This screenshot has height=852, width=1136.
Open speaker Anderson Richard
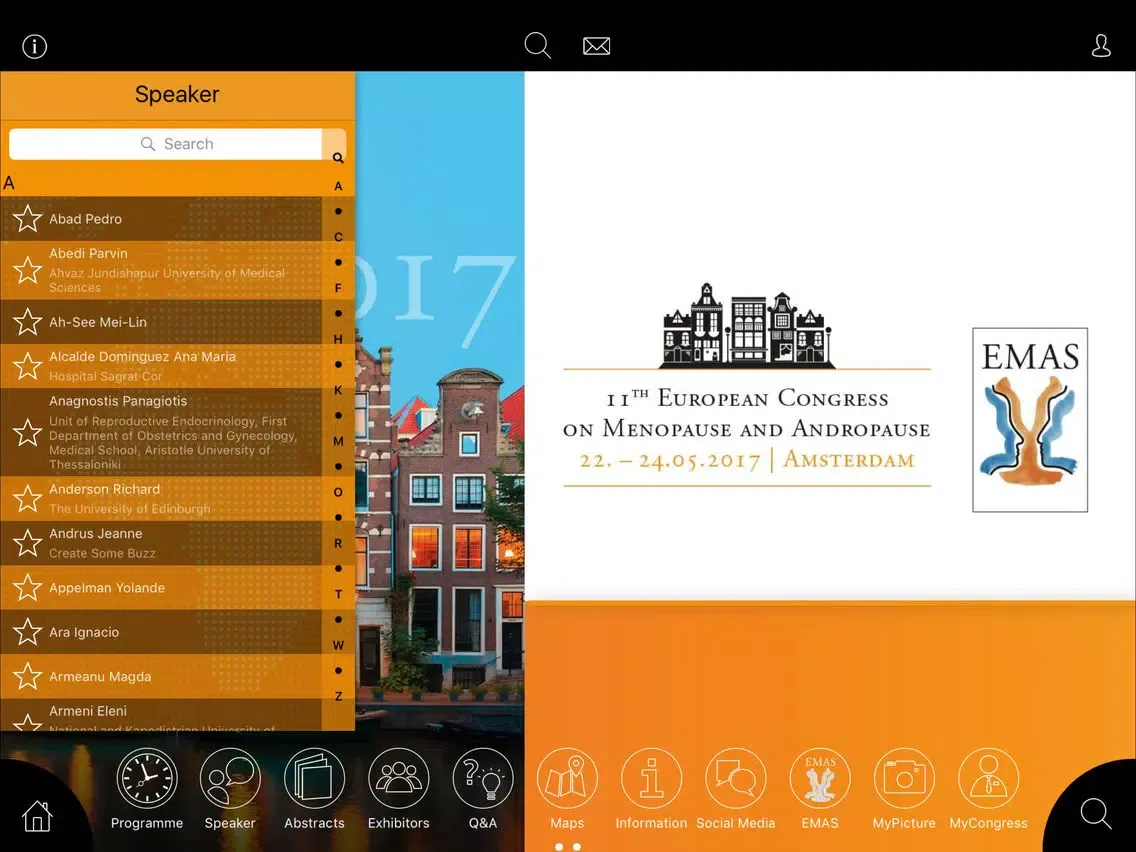161,498
